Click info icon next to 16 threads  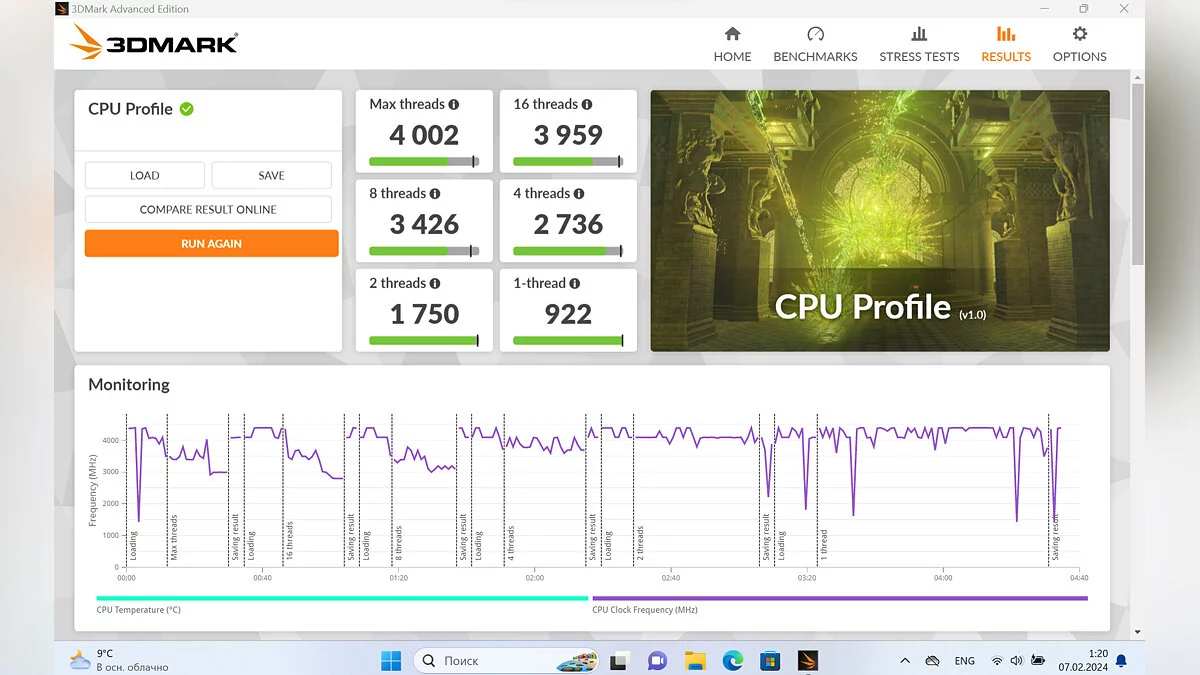[x=587, y=105]
